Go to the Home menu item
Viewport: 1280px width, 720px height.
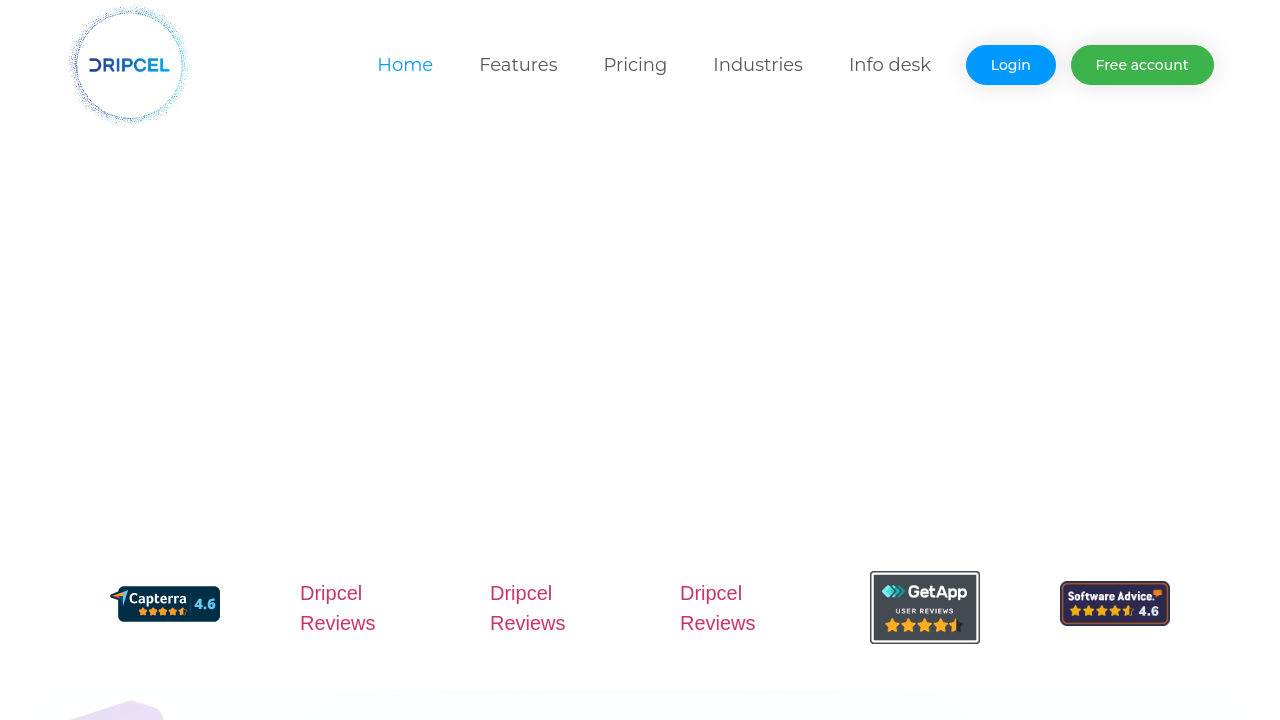point(405,65)
